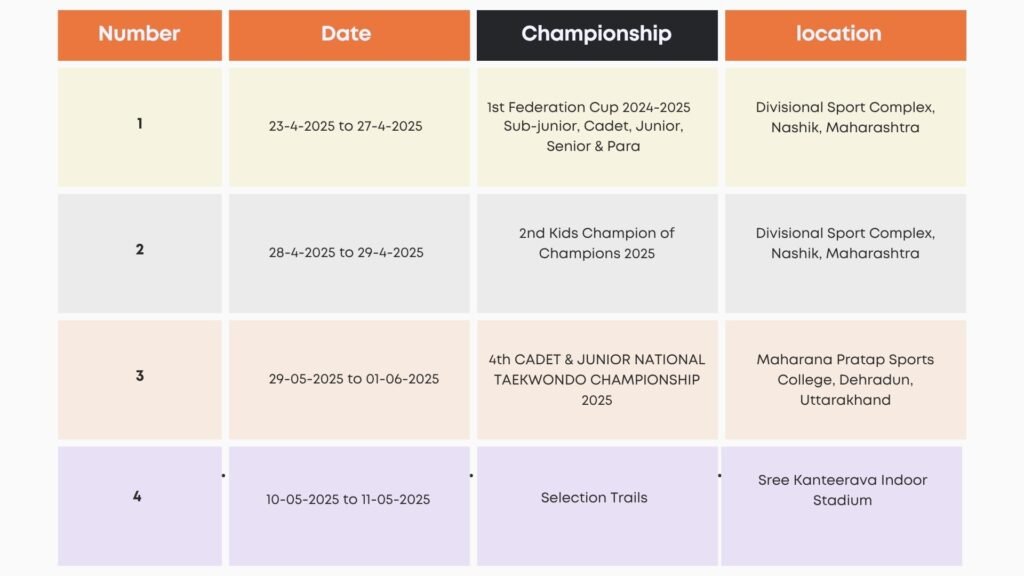Click row number 2 cell
Screen dimensions: 1024x576
click(x=139, y=250)
